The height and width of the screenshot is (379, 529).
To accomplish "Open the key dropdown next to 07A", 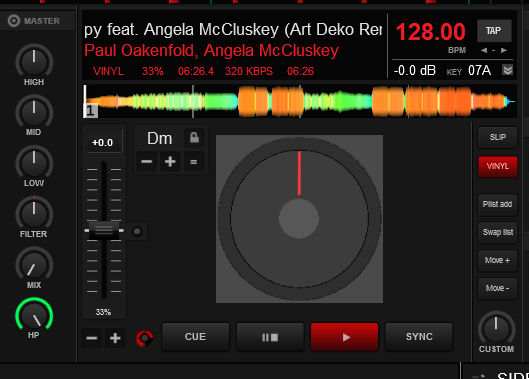I will [508, 70].
